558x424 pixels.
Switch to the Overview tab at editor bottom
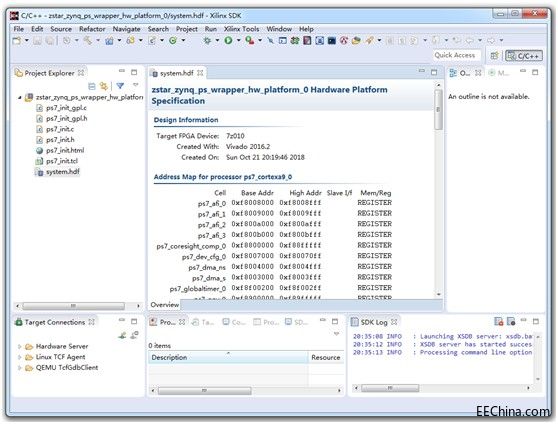(164, 305)
